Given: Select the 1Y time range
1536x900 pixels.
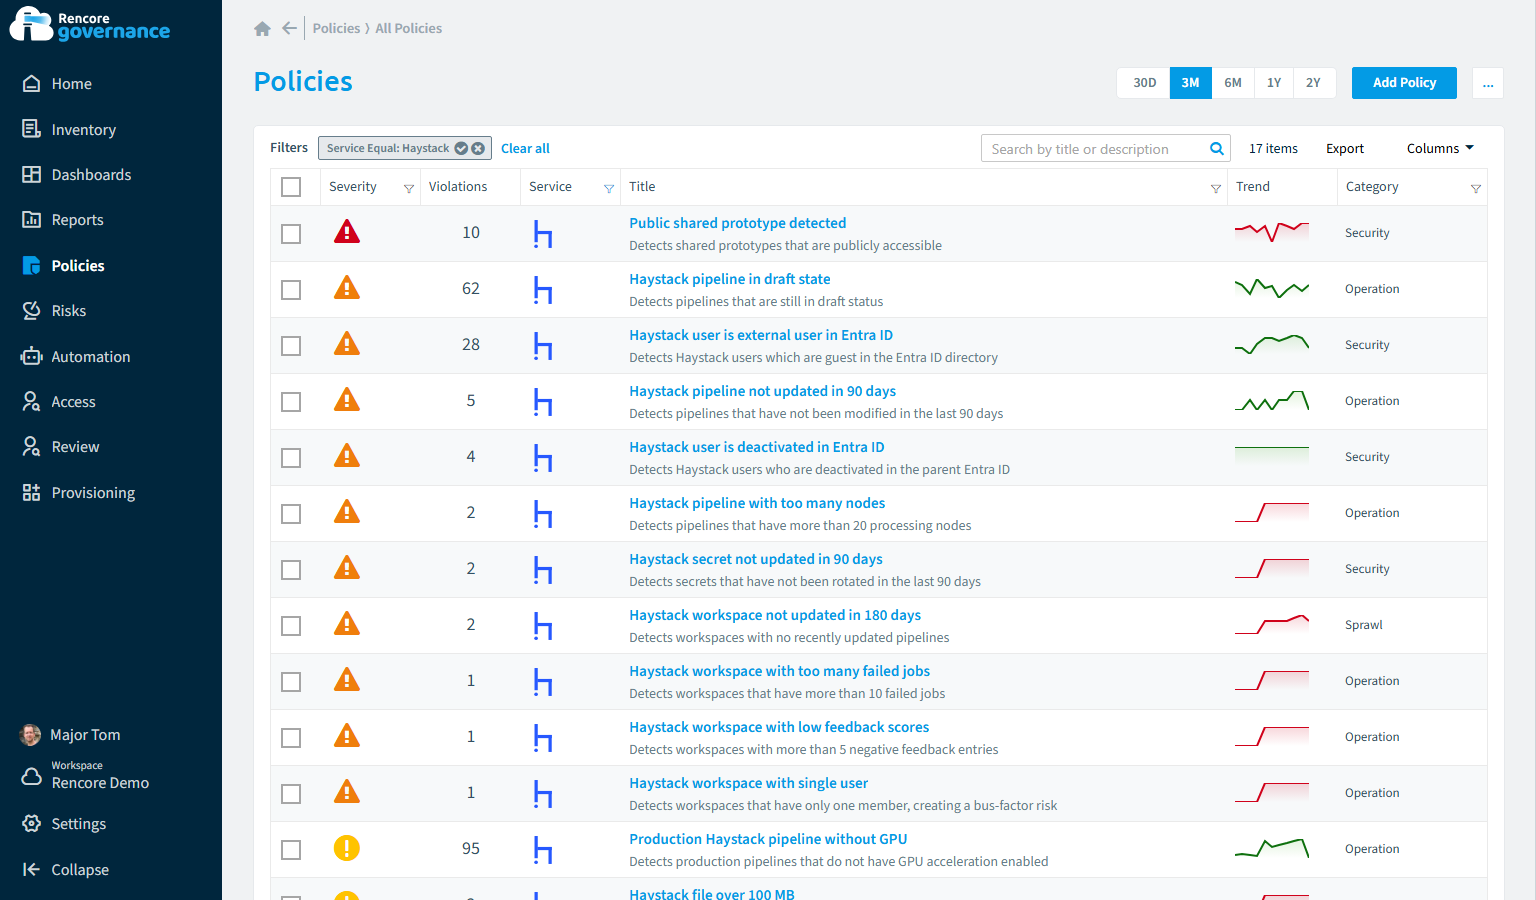Looking at the screenshot, I should coord(1274,83).
